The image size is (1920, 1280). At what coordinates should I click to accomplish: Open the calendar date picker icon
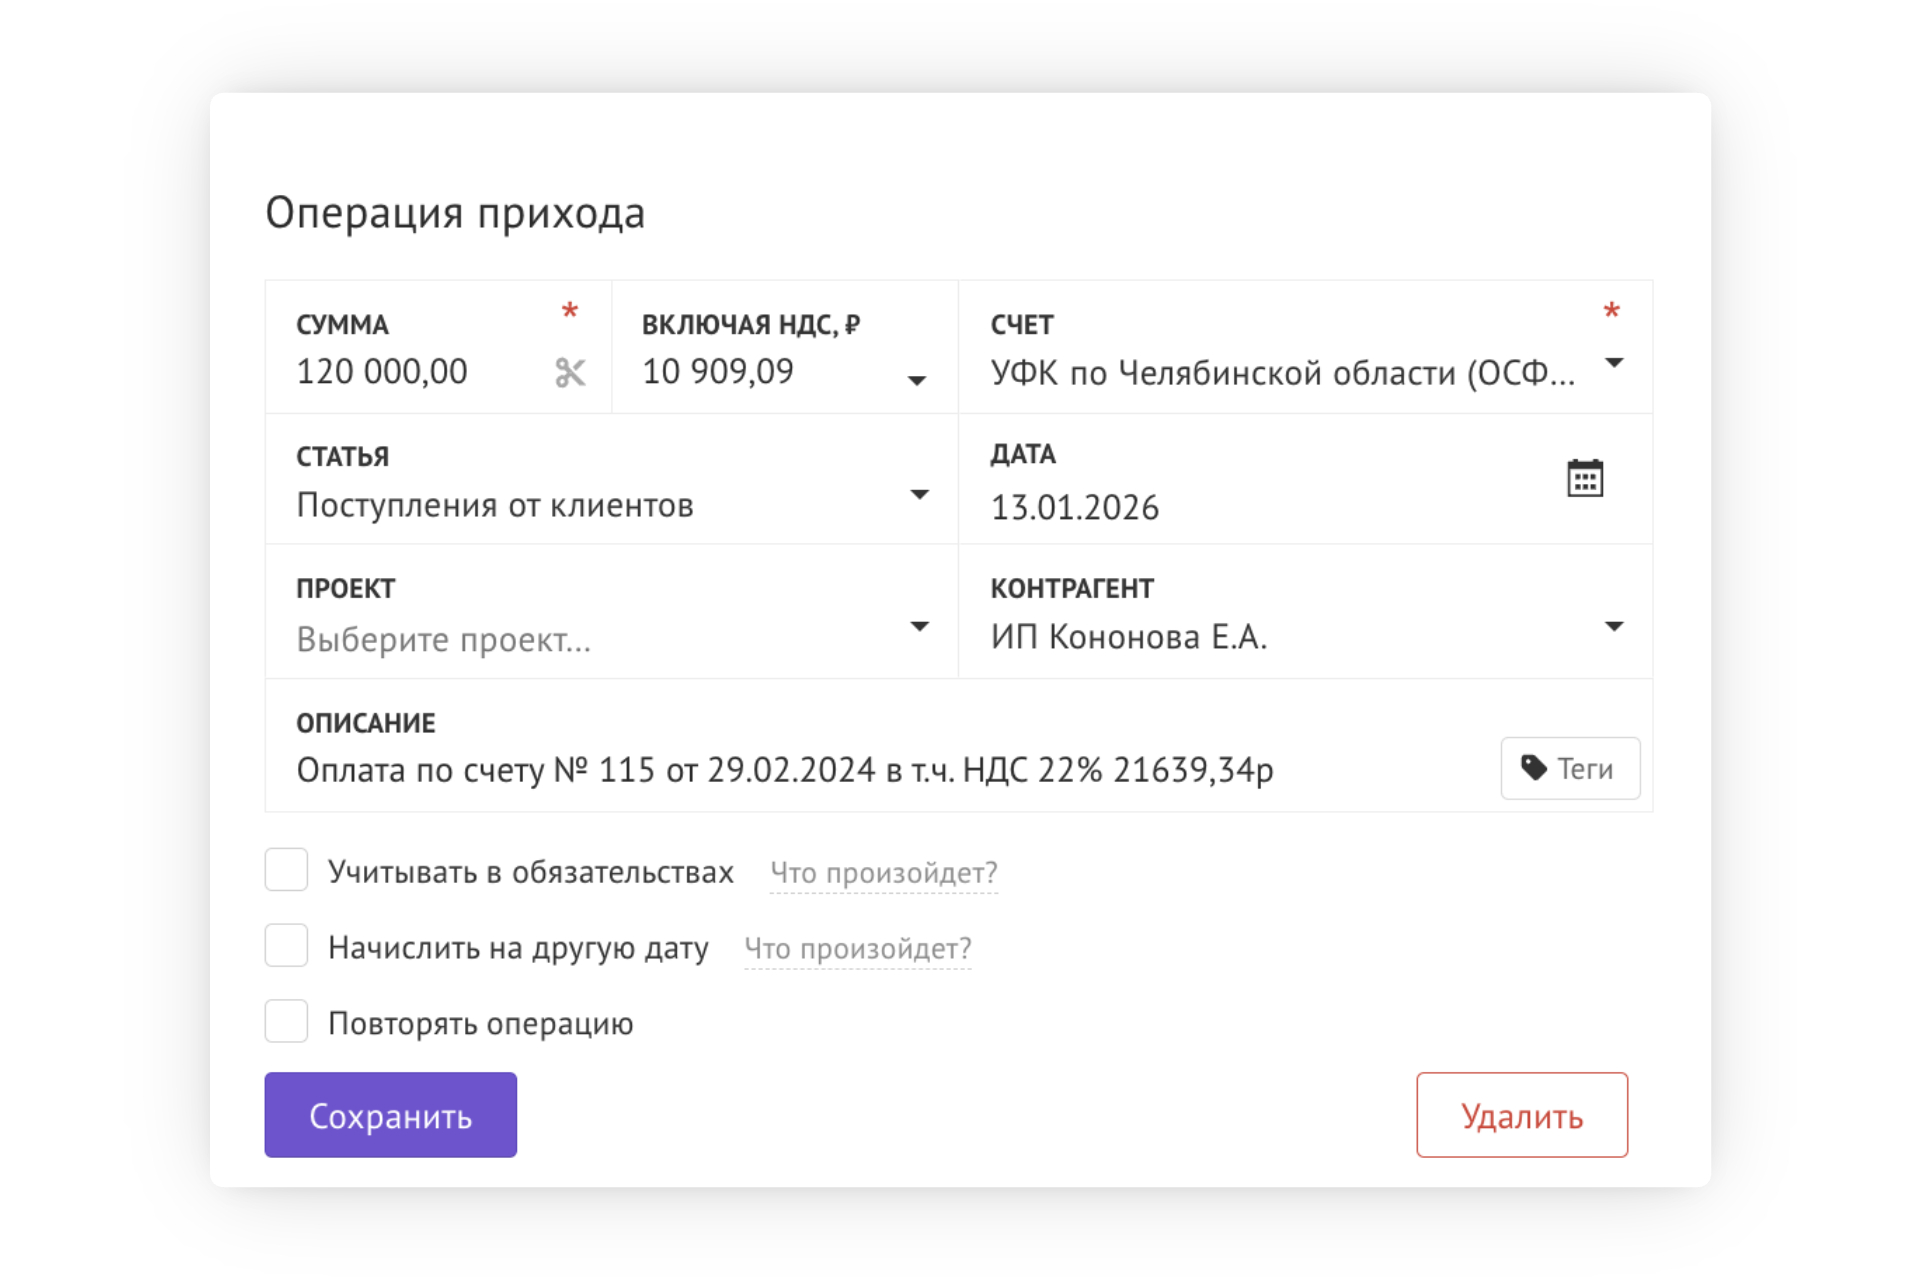coord(1584,479)
